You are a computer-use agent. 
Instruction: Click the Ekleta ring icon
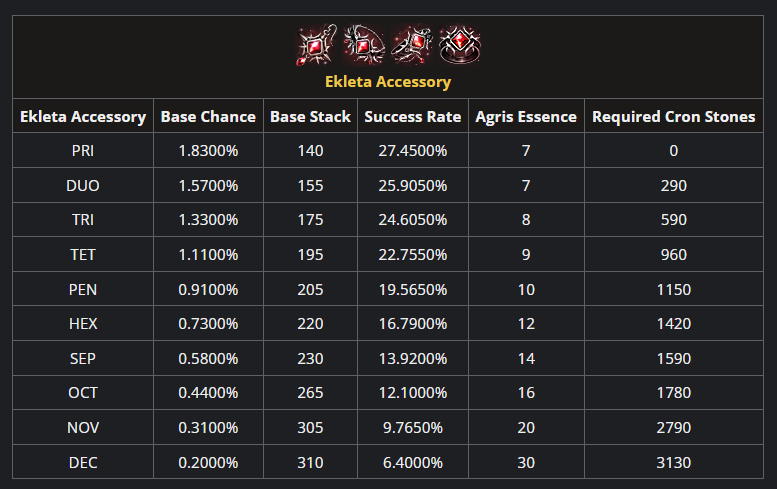460,45
